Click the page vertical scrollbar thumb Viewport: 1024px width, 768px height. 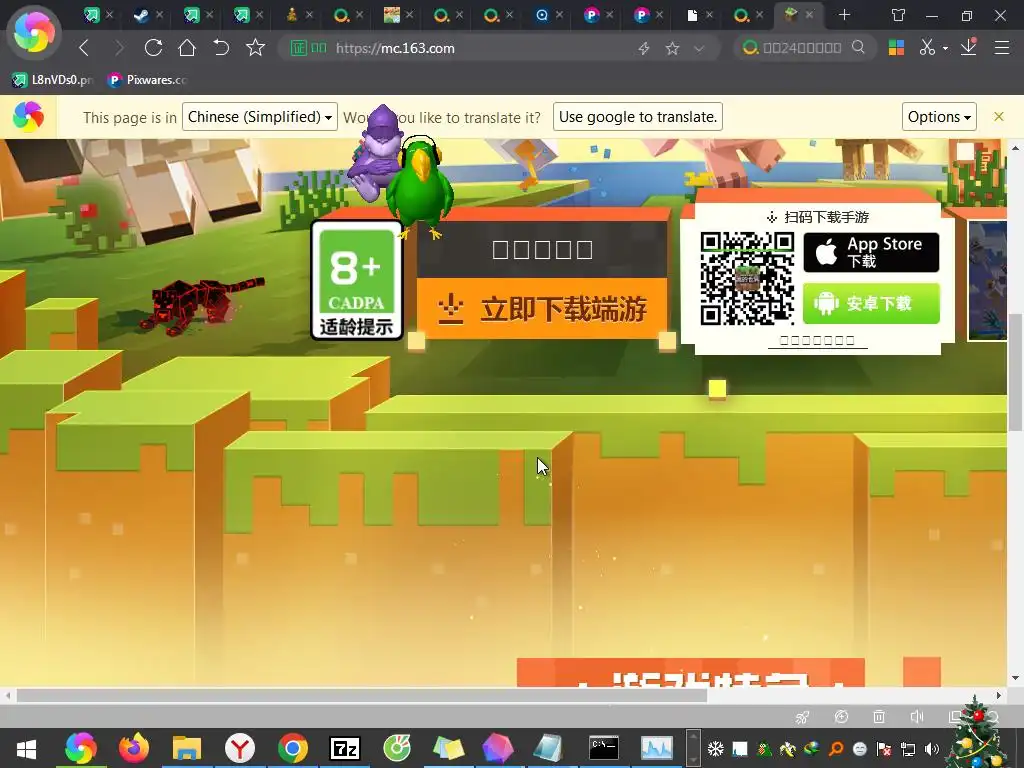(x=1015, y=372)
